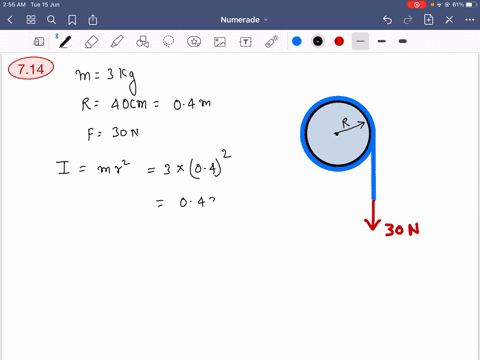Select the Image insert tool
Image resolution: width=480 pixels, height=360 pixels.
click(x=220, y=42)
